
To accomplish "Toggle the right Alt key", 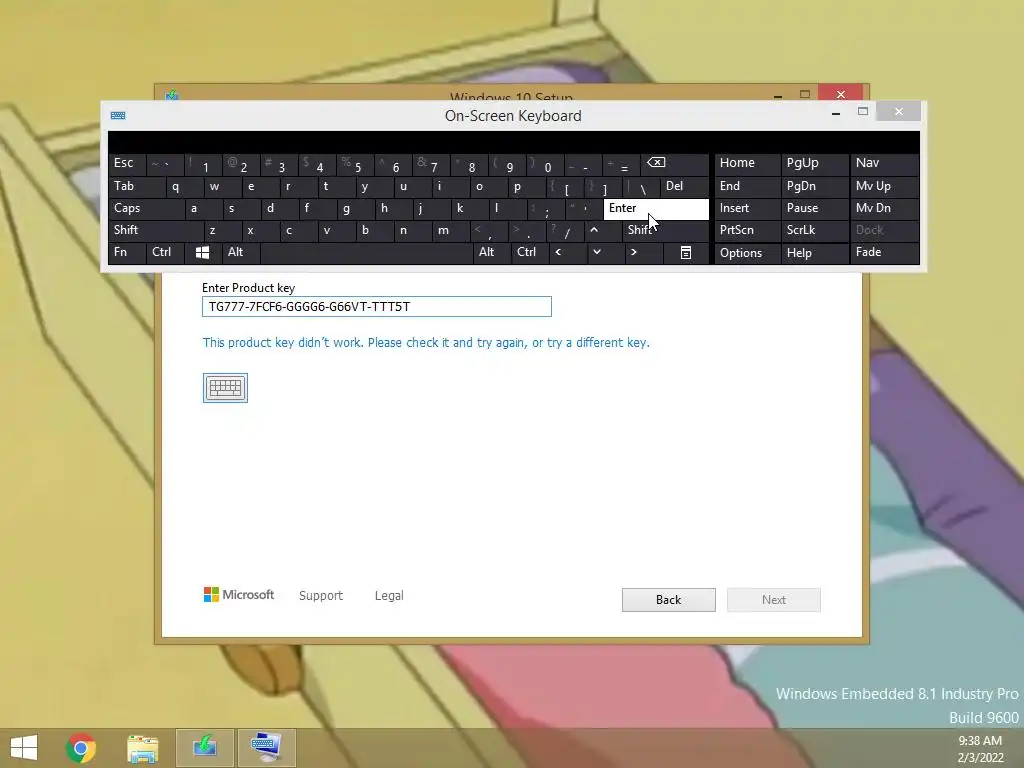I will (492, 252).
